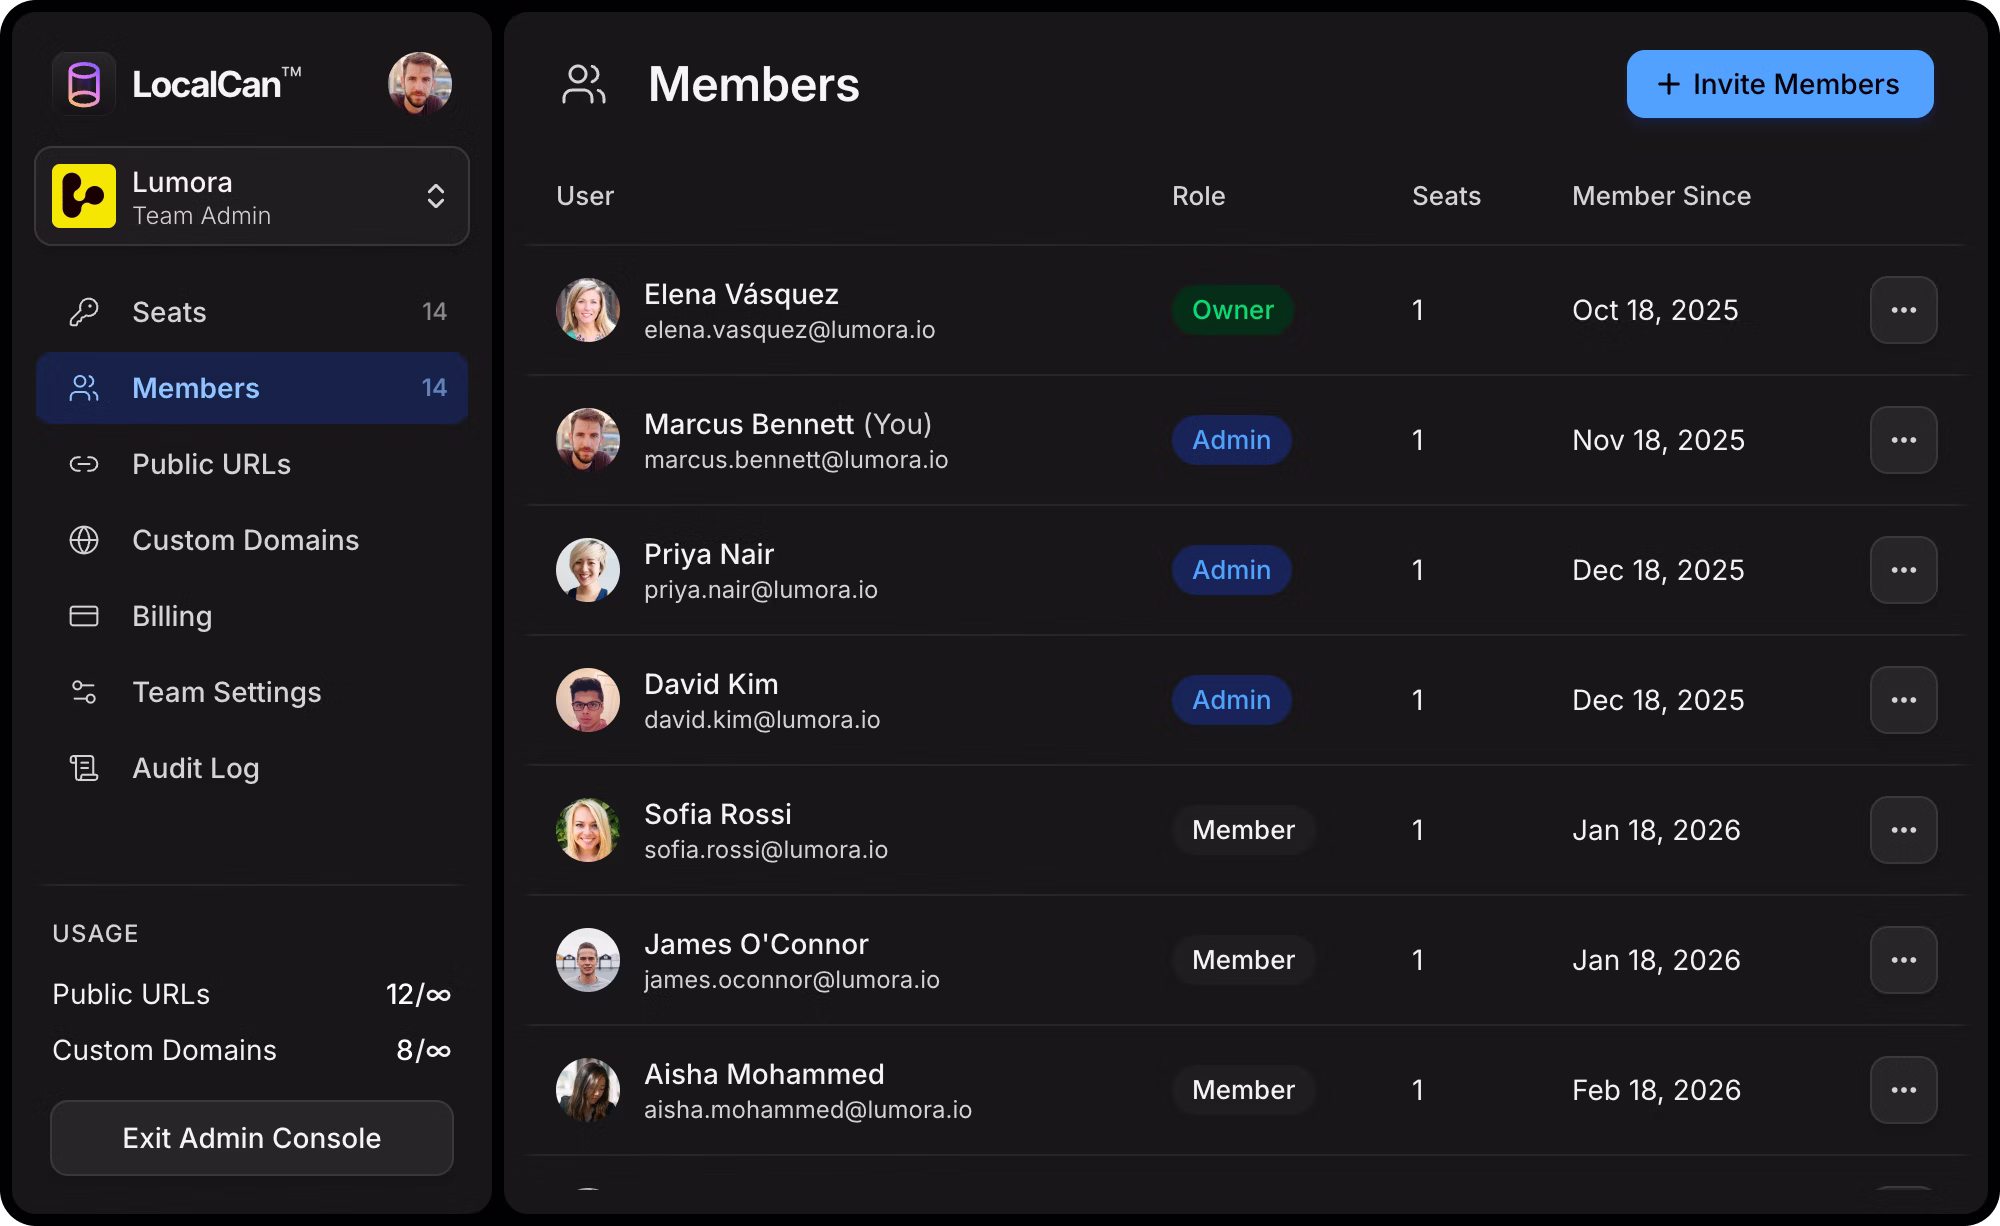Image resolution: width=2000 pixels, height=1226 pixels.
Task: Click the name Sofia Rossi
Action: tap(718, 814)
